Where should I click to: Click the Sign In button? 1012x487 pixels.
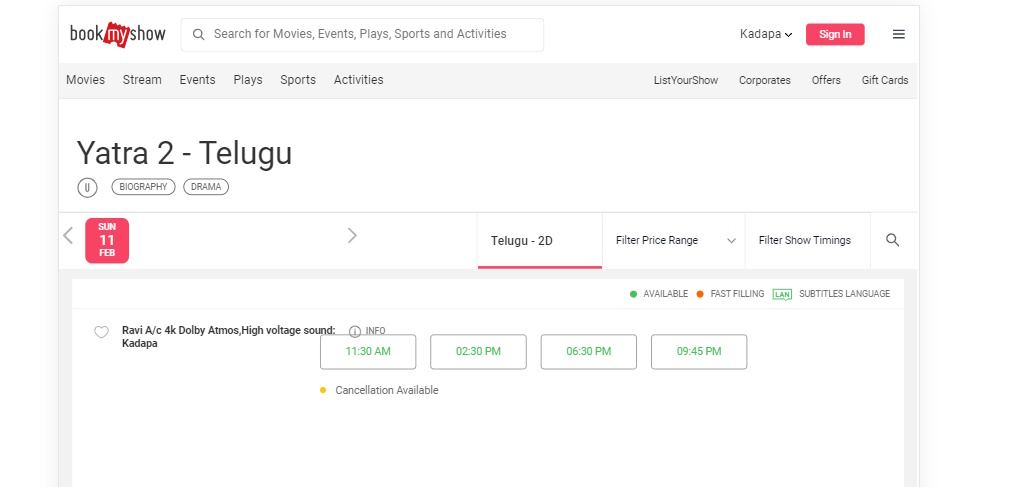pyautogui.click(x=835, y=34)
